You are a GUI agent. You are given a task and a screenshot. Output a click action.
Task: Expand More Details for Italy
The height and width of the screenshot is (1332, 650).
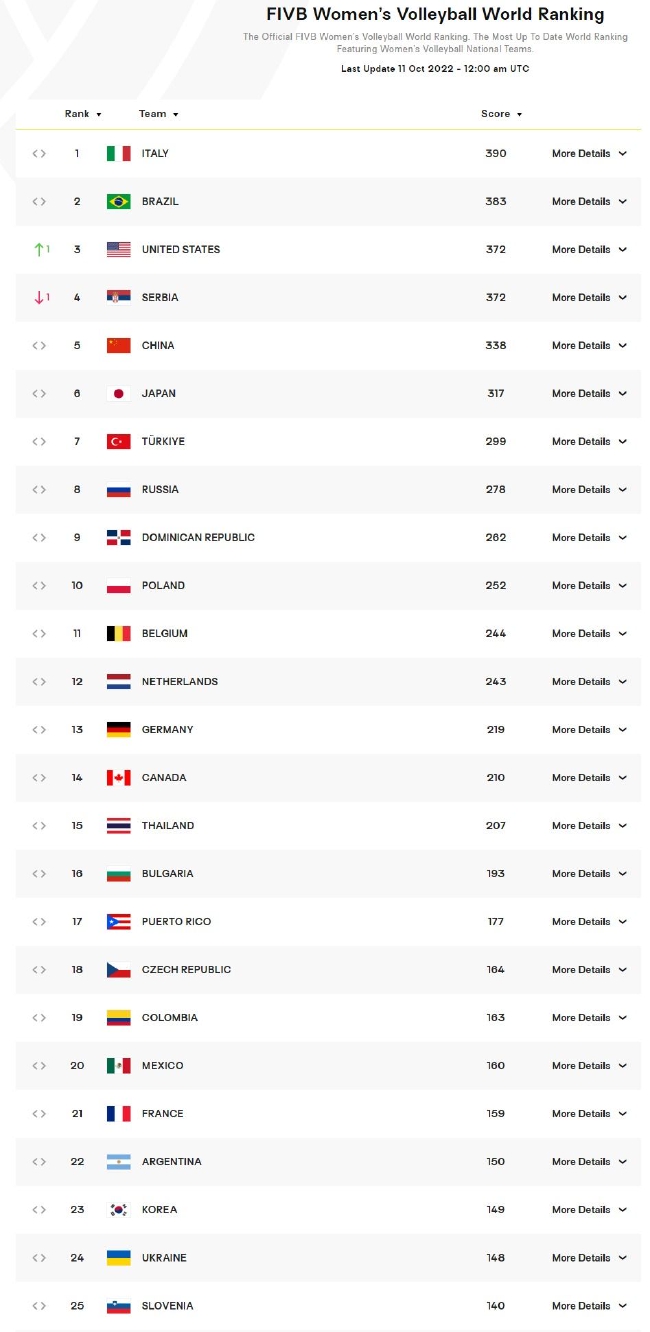589,154
